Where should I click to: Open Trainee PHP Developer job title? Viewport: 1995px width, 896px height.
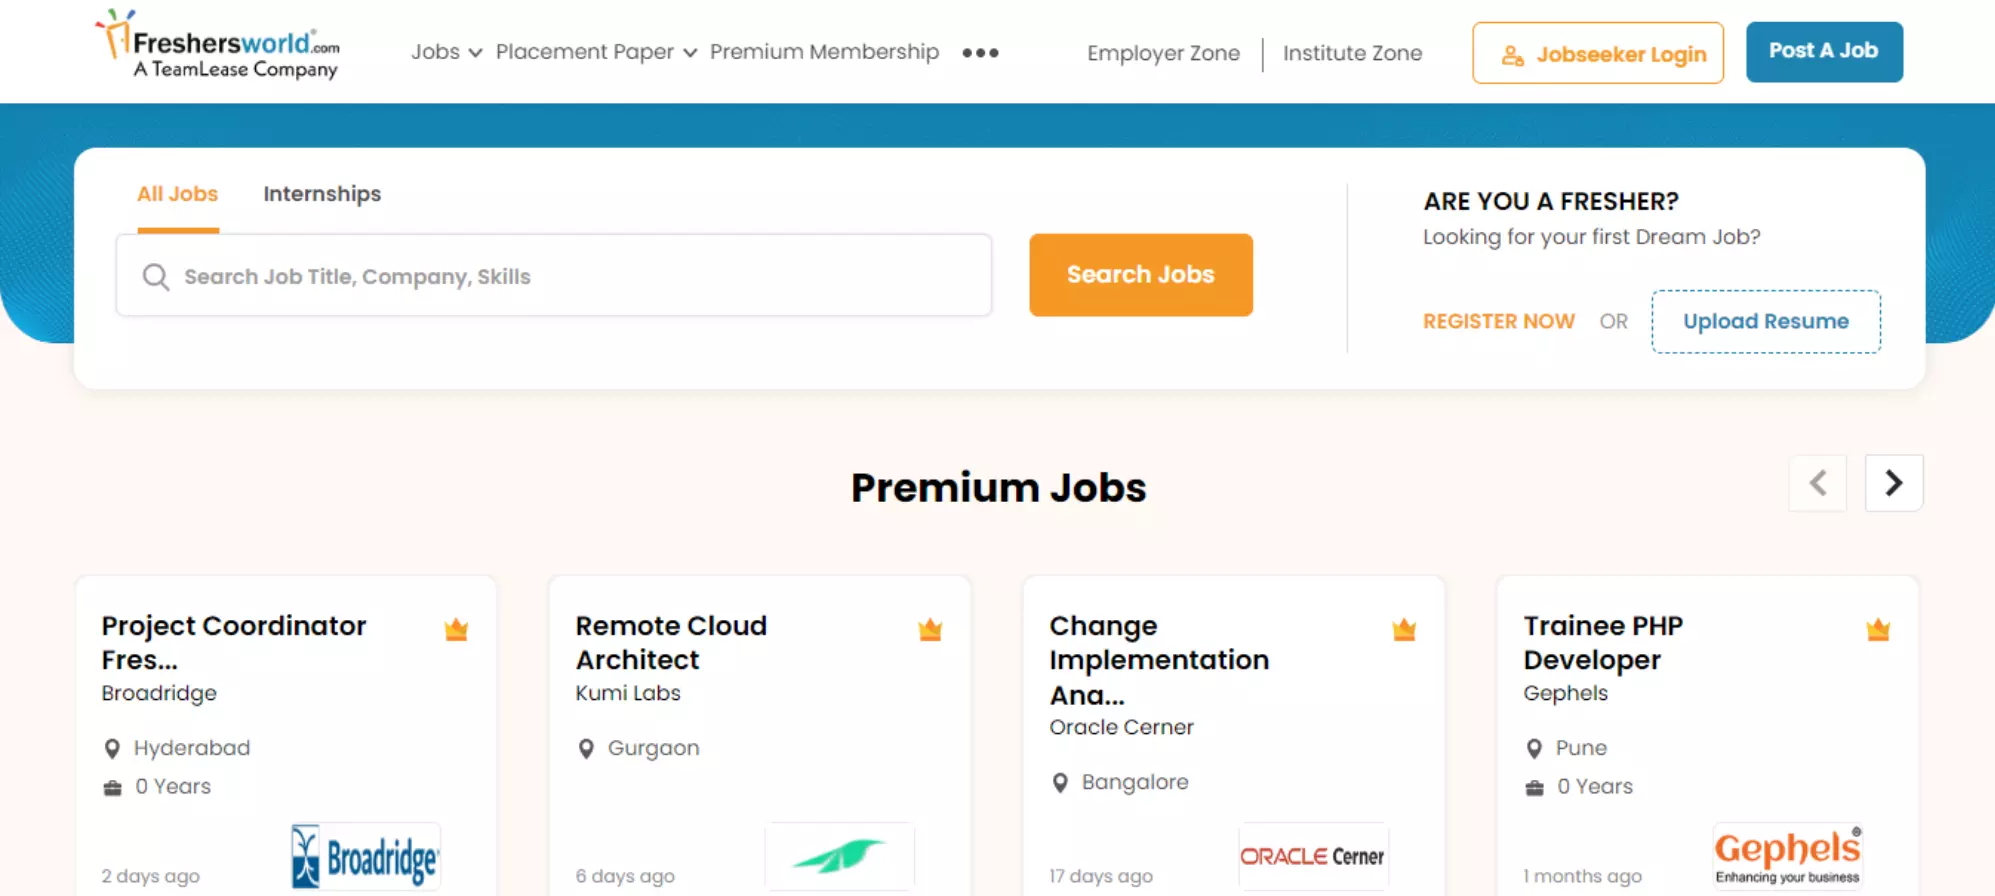(1603, 643)
